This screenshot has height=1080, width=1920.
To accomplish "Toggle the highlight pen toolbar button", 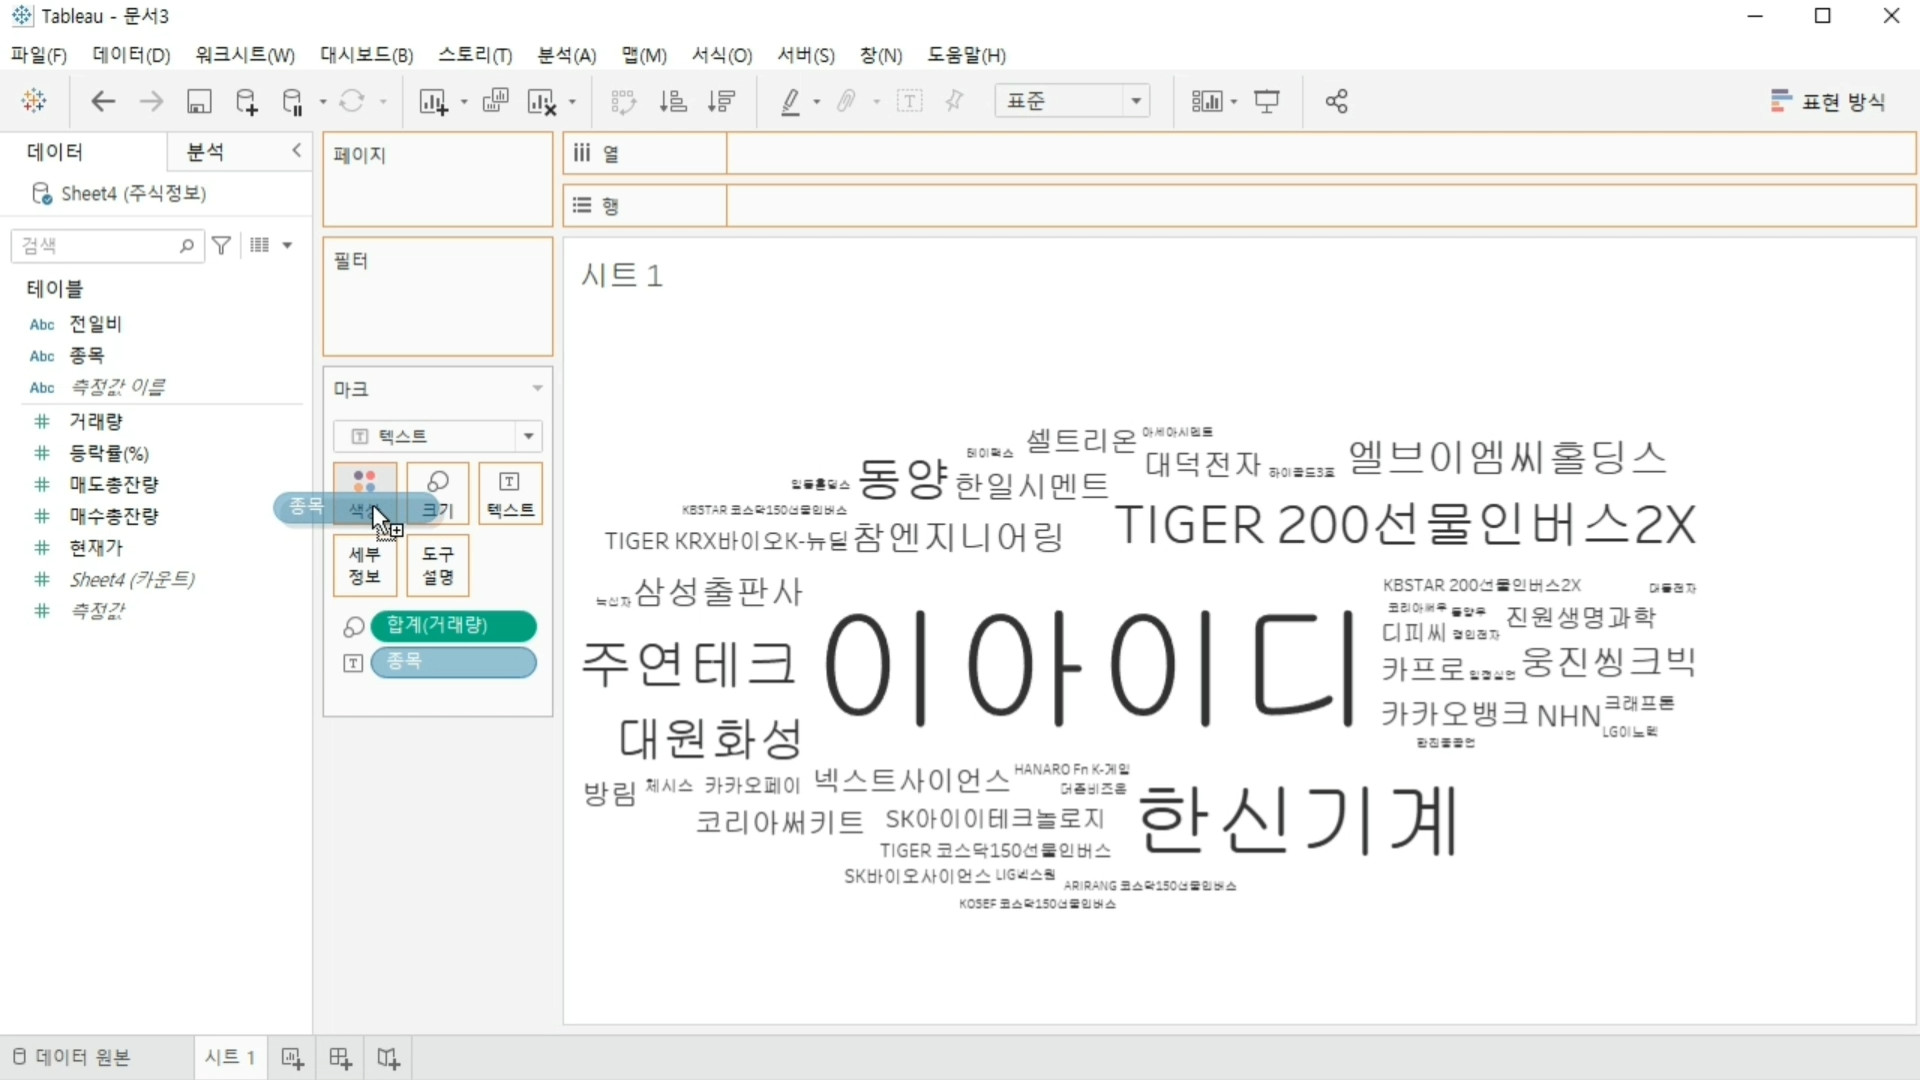I will click(790, 101).
